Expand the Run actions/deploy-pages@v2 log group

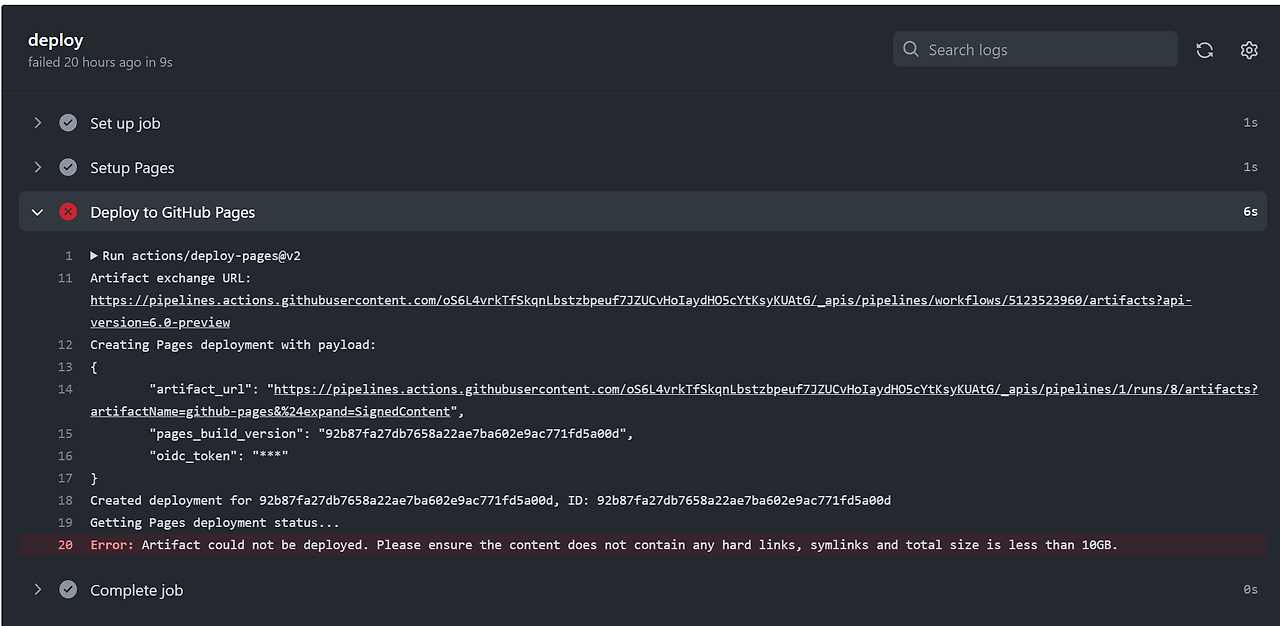coord(92,255)
